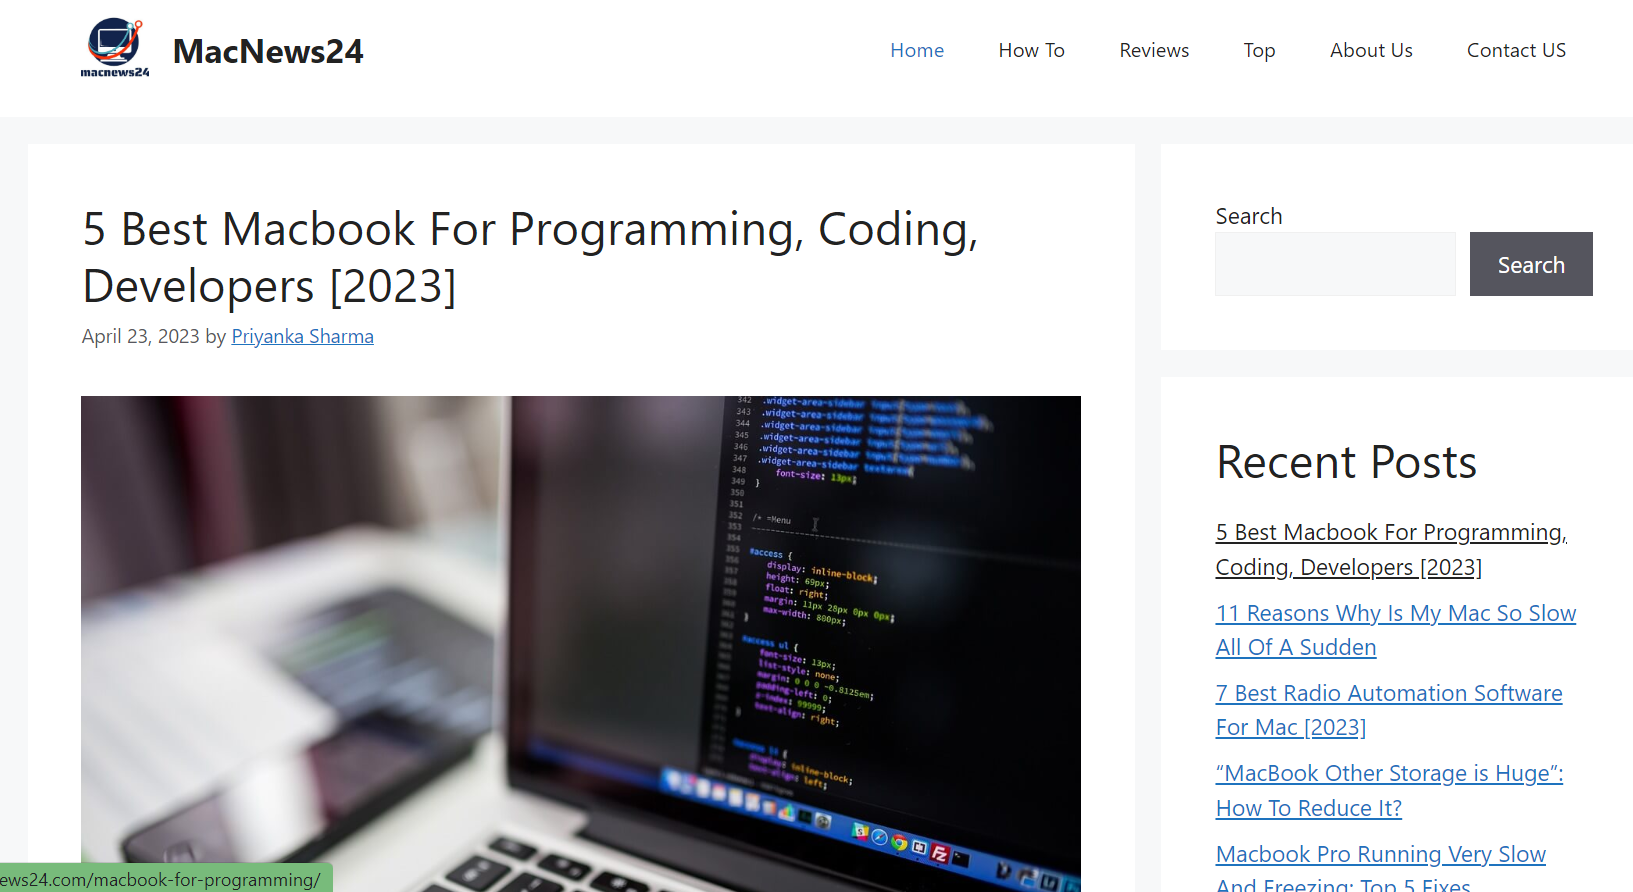Open the How To menu
The width and height of the screenshot is (1633, 892).
(x=1031, y=50)
